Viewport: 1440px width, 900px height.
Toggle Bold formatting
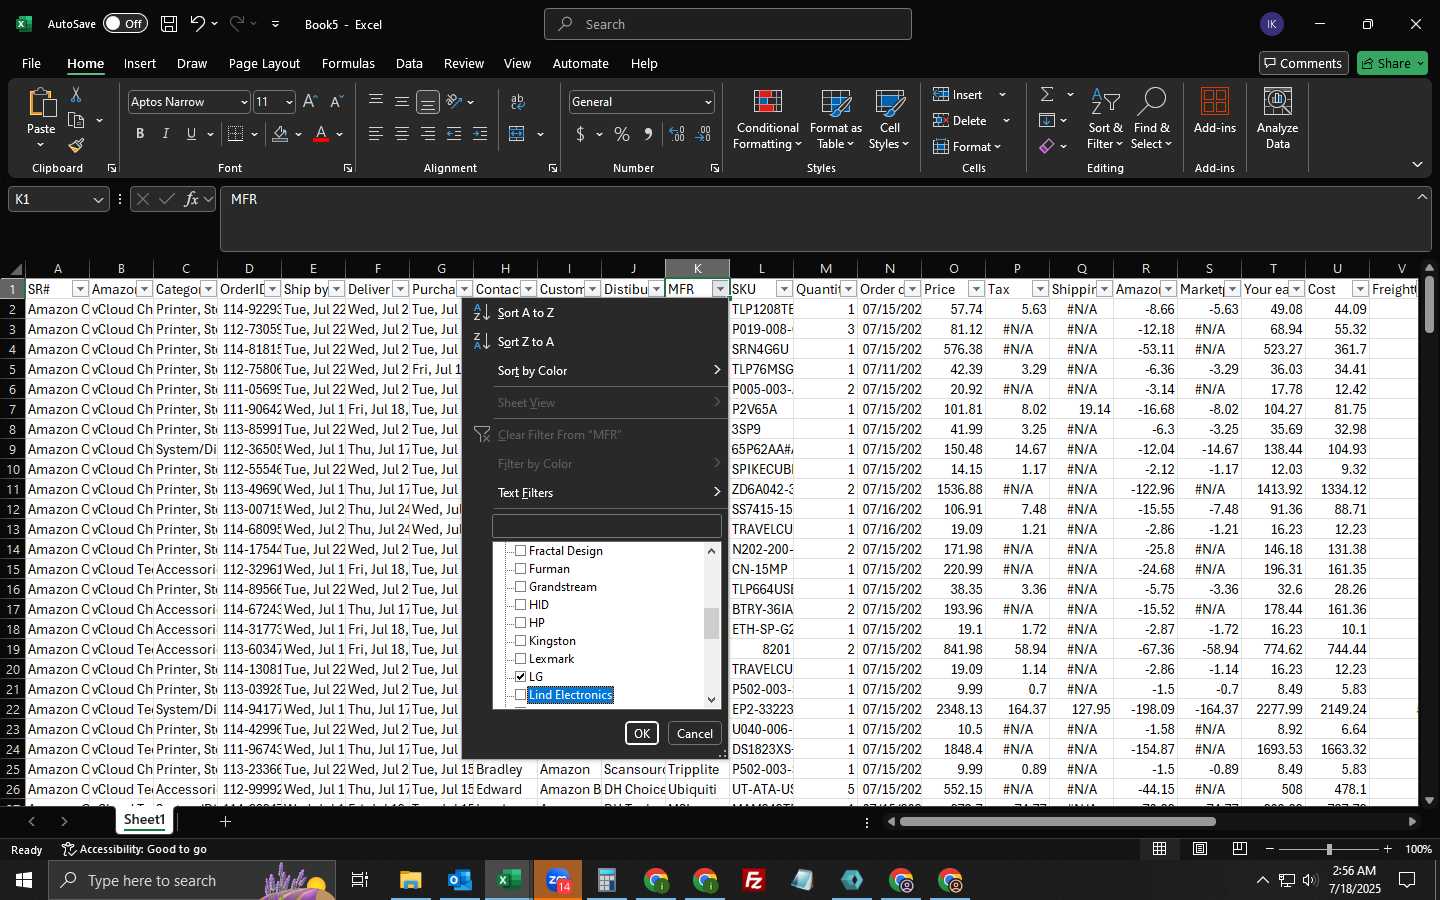(x=140, y=134)
